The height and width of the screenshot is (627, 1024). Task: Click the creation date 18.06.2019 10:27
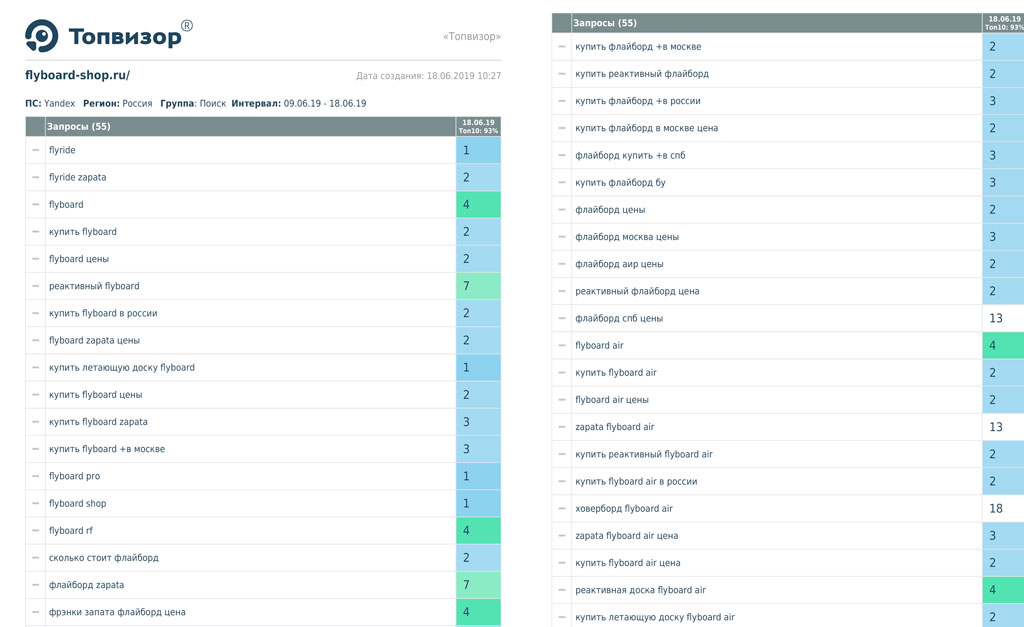[x=464, y=76]
